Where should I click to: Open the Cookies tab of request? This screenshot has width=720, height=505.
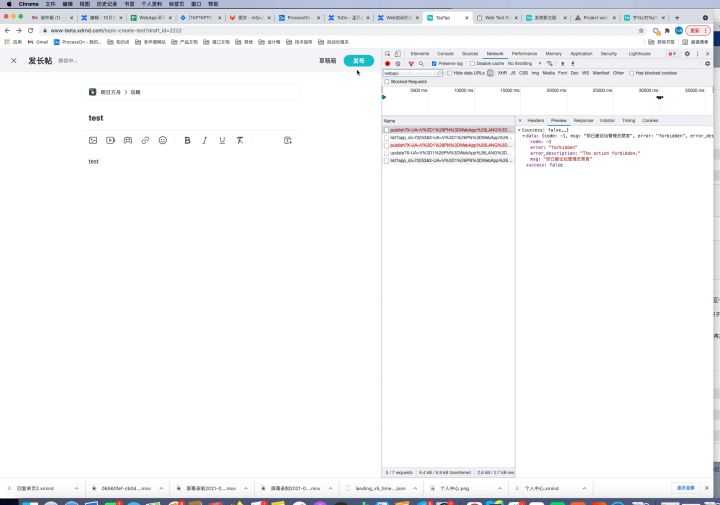tap(650, 120)
